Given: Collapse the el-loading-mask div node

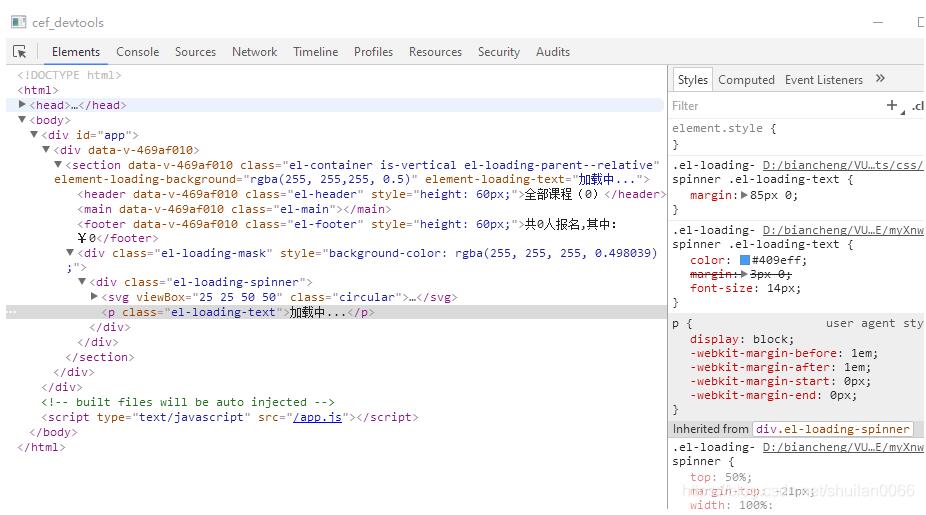Looking at the screenshot, I should (70, 252).
